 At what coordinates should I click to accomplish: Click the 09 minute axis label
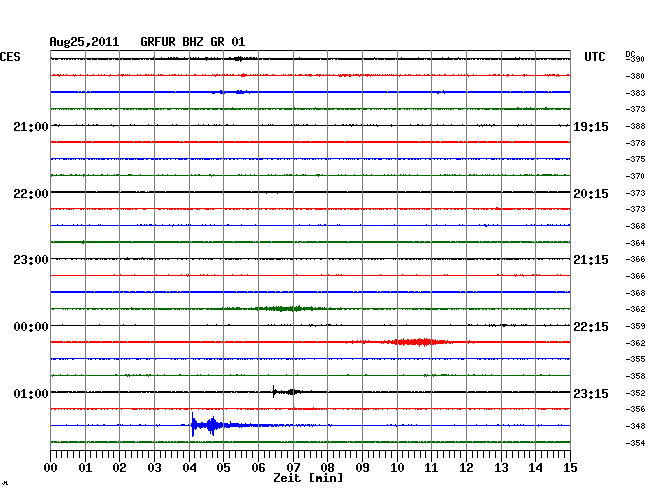click(x=362, y=468)
